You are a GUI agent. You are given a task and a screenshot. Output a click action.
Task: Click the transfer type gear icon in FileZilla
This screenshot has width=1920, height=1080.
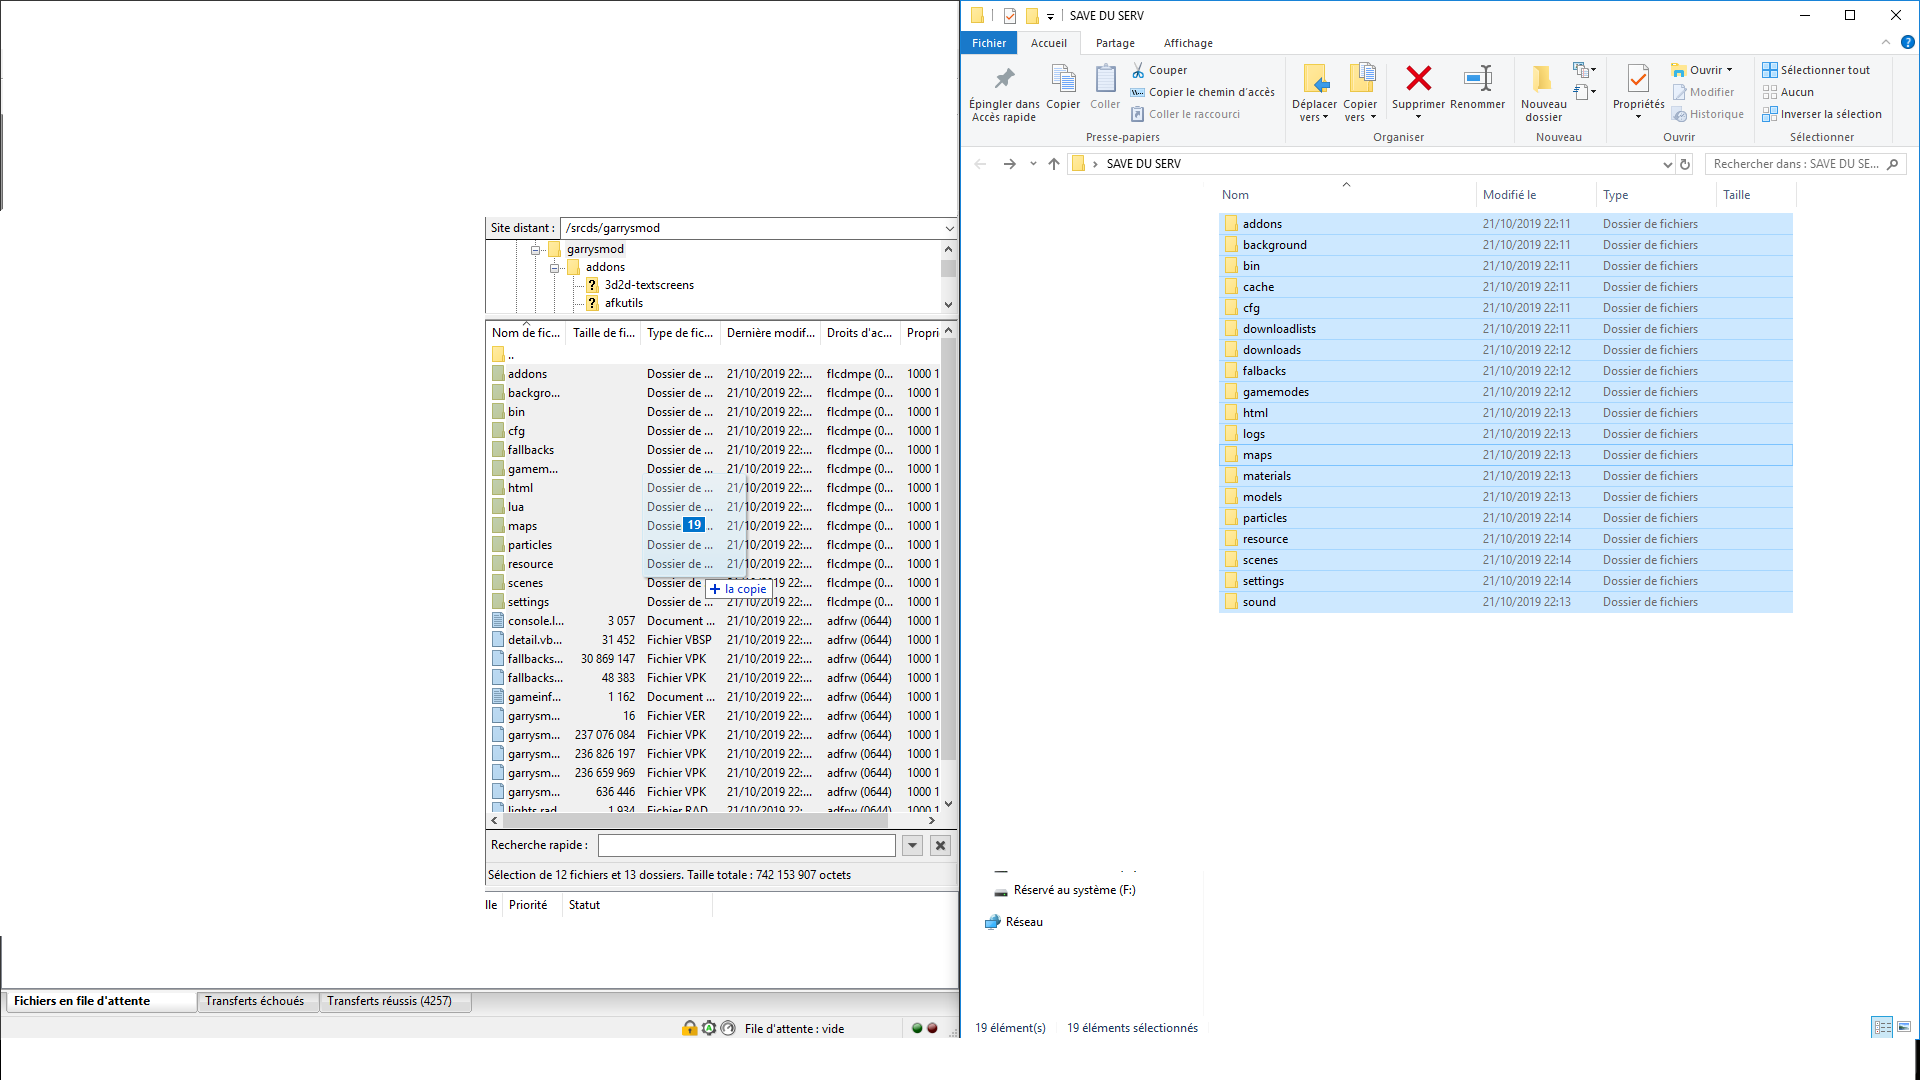coord(709,1028)
